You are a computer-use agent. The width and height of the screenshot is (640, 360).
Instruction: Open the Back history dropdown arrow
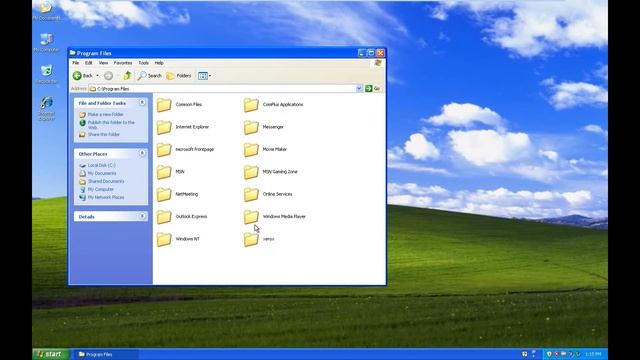click(x=97, y=76)
